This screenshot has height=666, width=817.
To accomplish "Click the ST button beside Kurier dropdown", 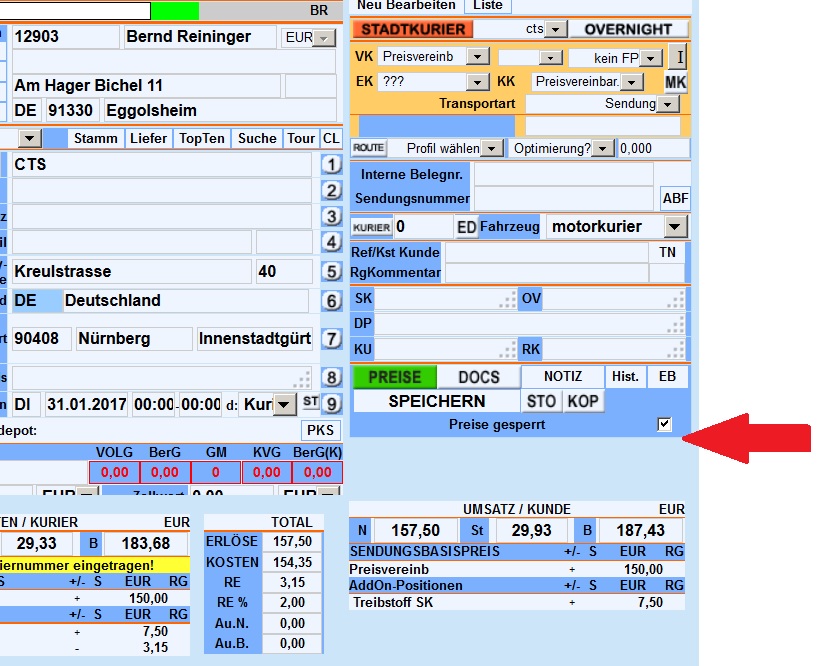I will point(311,402).
